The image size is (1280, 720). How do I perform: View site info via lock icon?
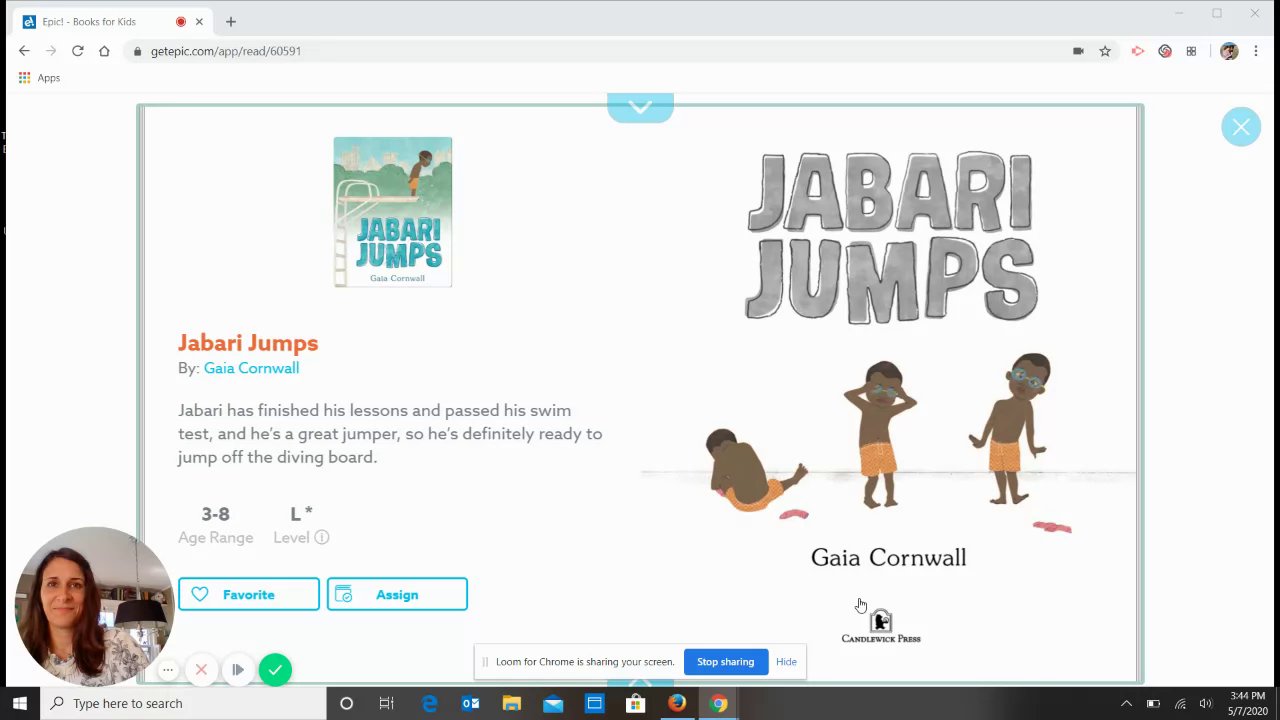point(137,51)
